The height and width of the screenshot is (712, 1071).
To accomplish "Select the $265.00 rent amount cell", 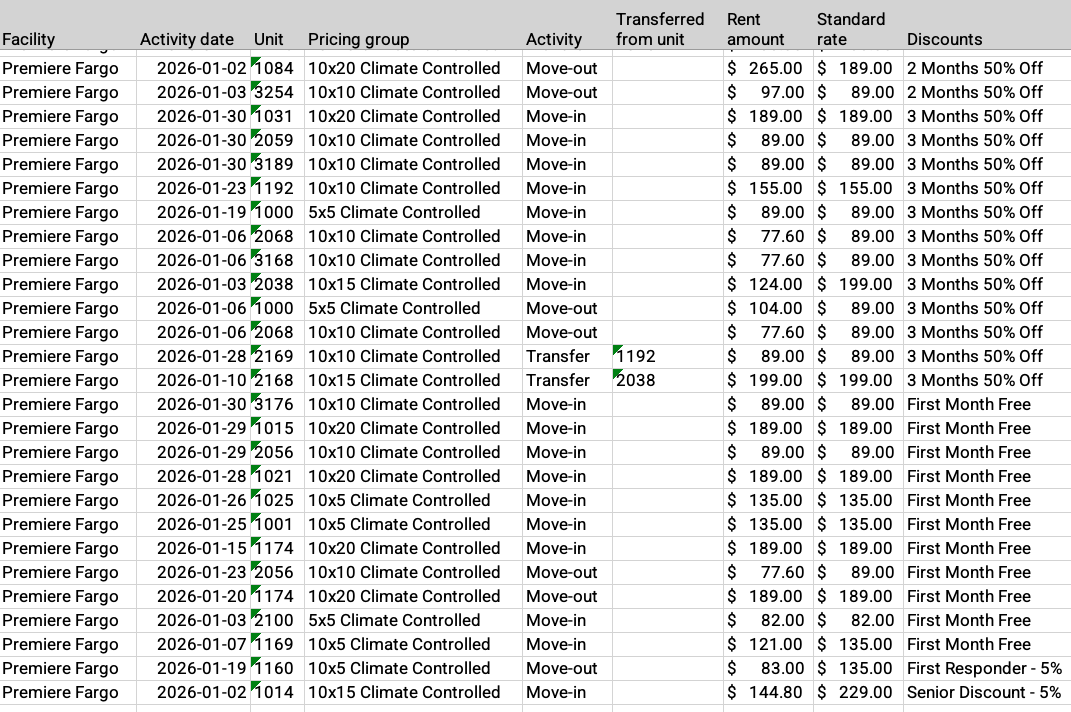I will pyautogui.click(x=767, y=68).
